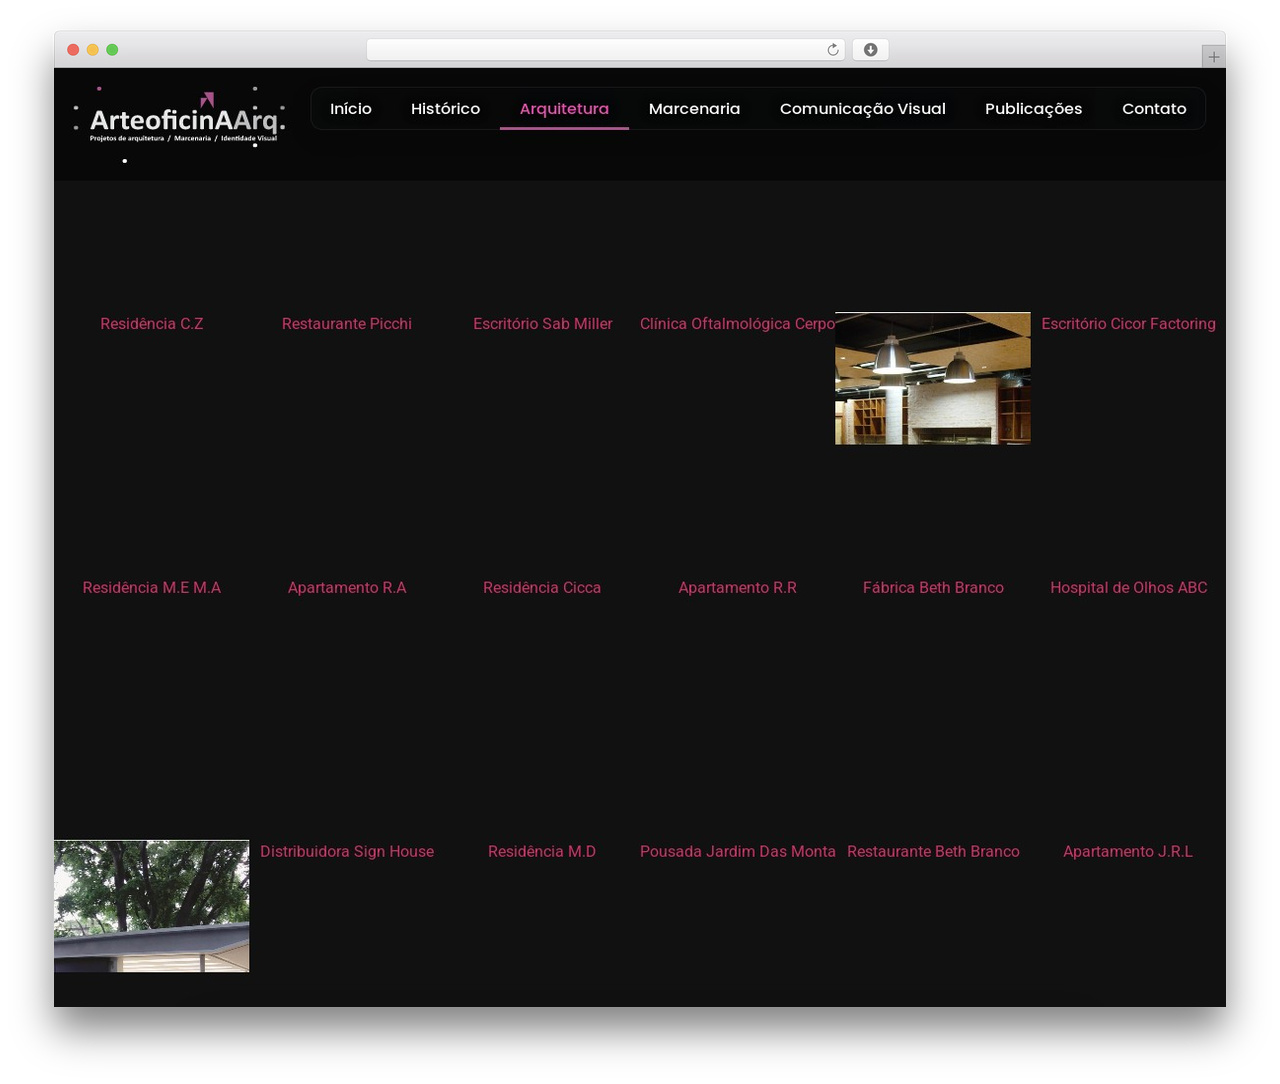Open the Restaurante Picchi project

pos(347,324)
